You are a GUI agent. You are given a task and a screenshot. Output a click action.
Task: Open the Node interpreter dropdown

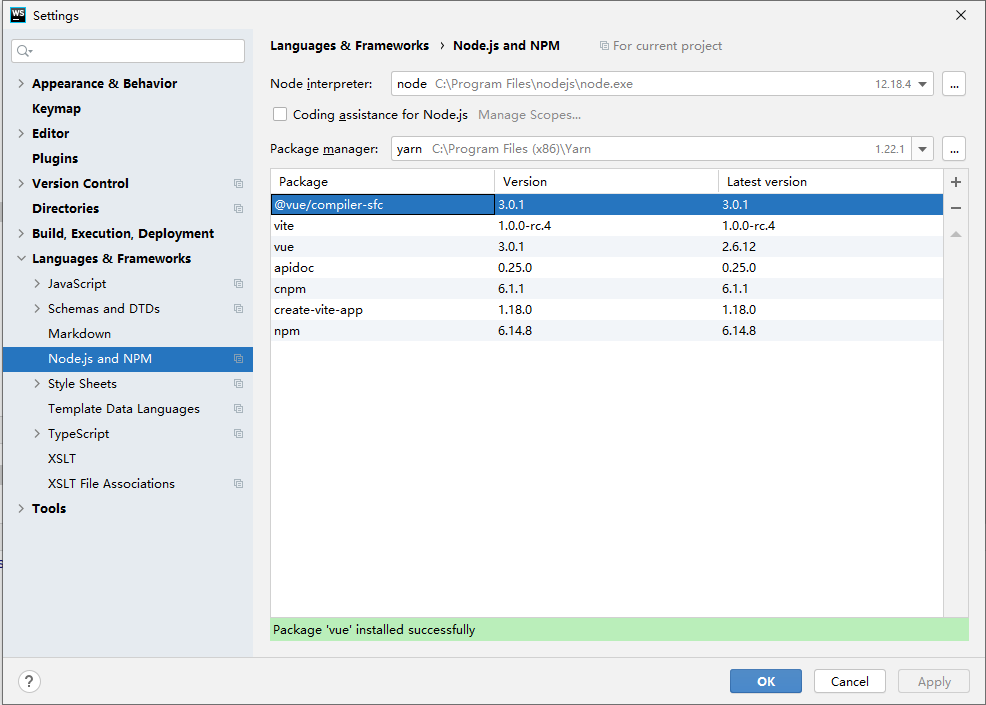click(x=922, y=84)
